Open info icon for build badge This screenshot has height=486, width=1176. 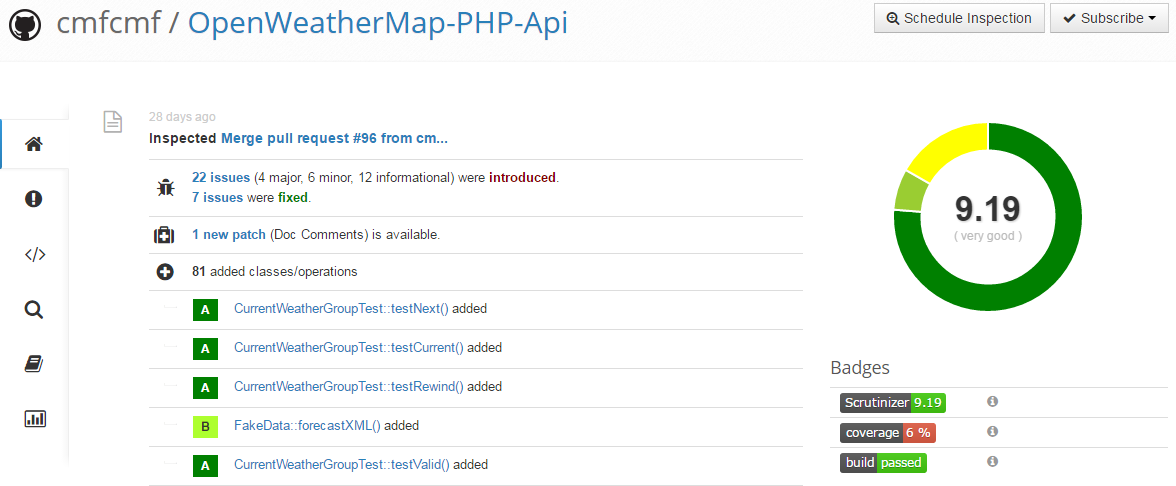point(992,461)
